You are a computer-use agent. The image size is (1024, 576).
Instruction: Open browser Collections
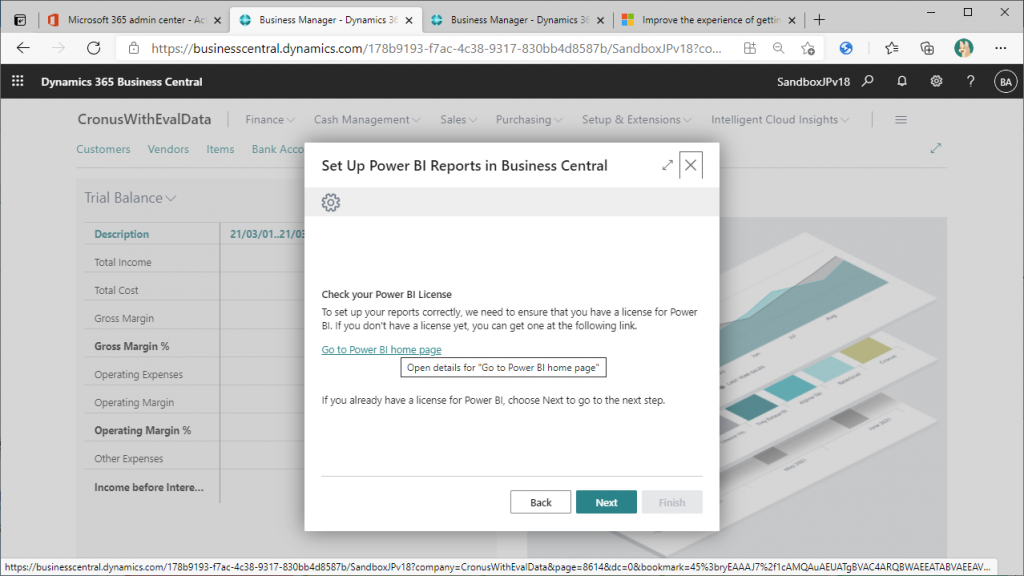pyautogui.click(x=927, y=48)
